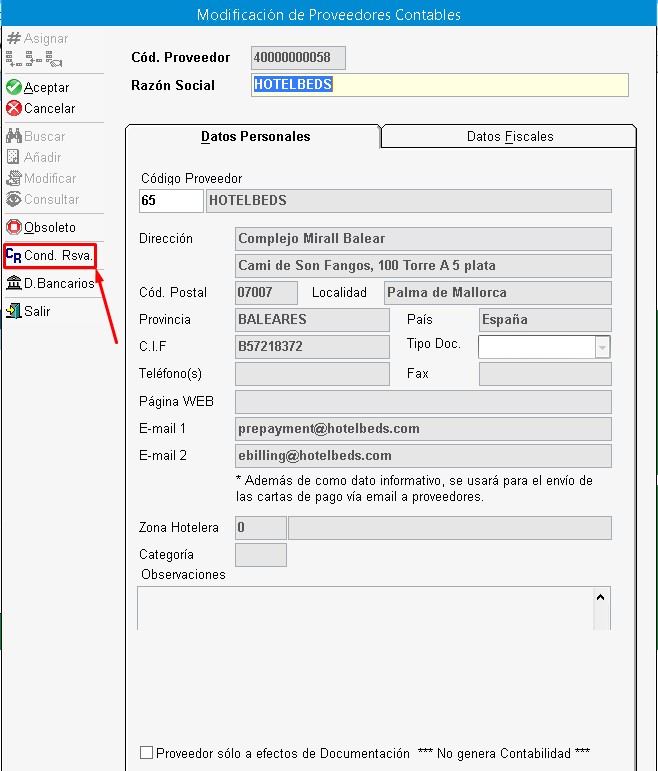The height and width of the screenshot is (771, 658).
Task: Click the Asignar hash icon
Action: click(x=14, y=39)
